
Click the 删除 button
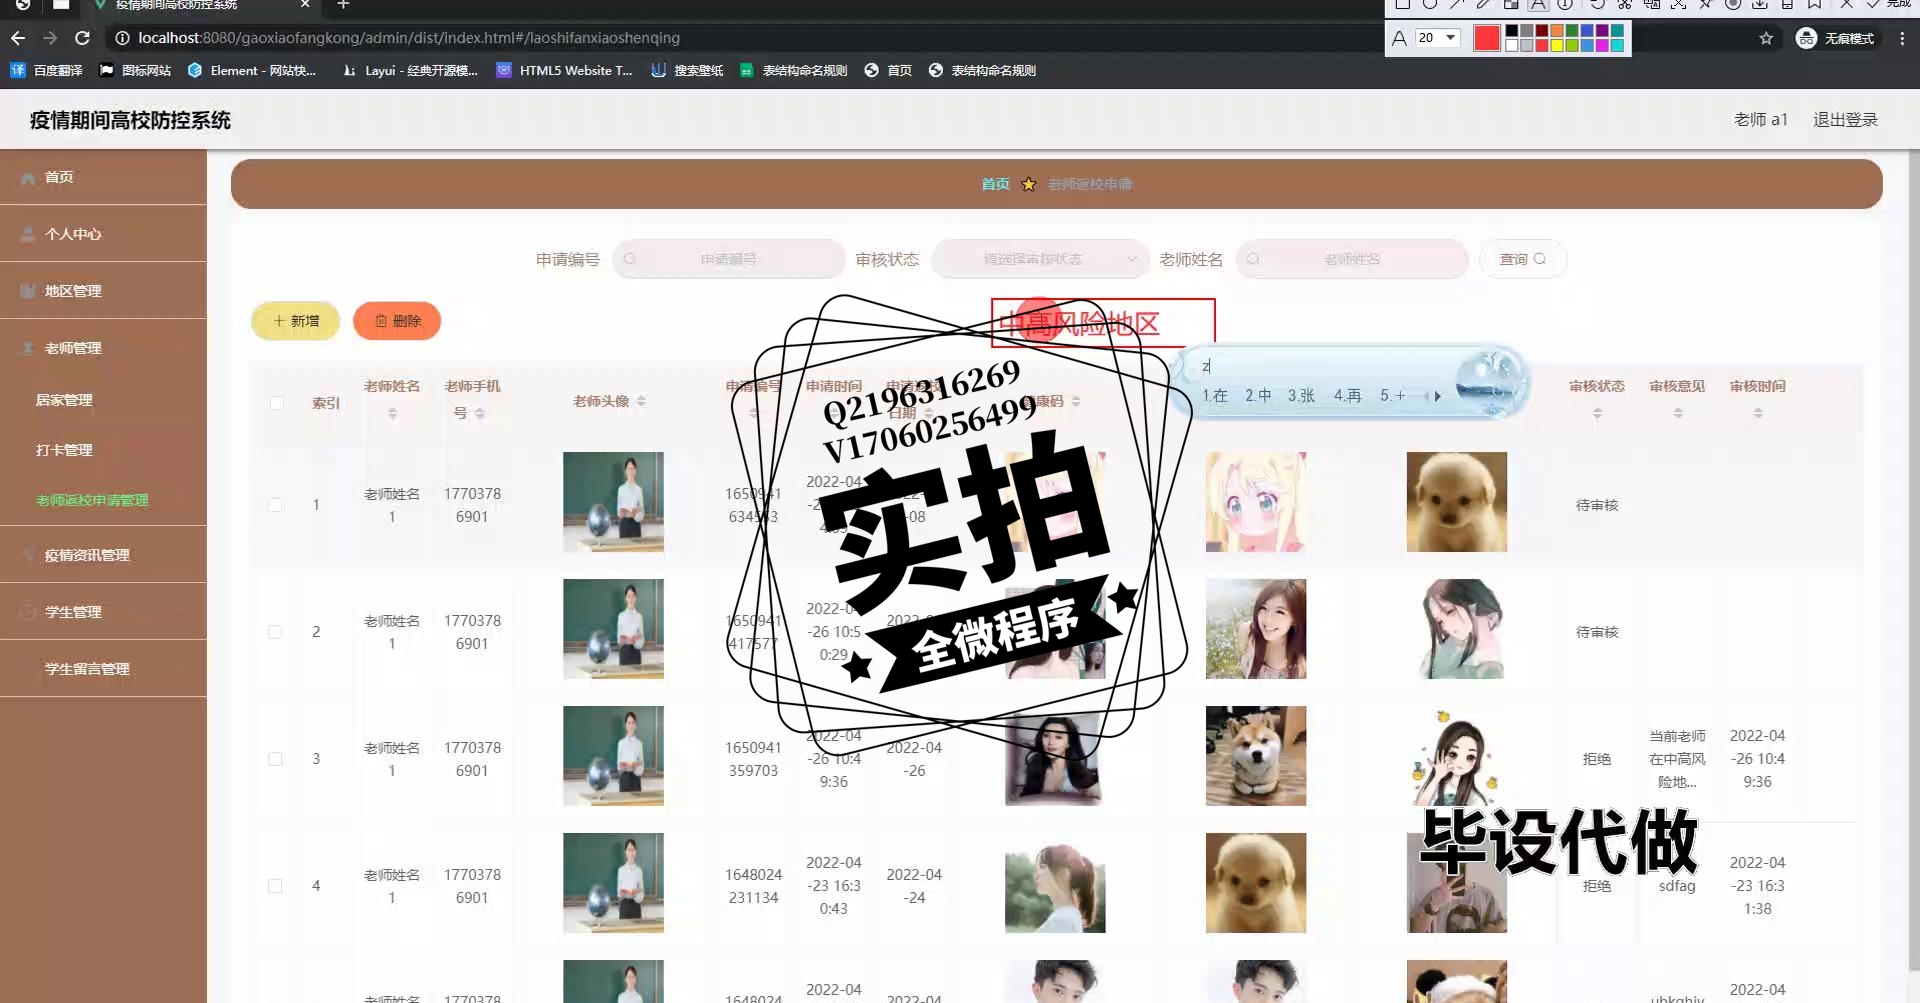click(x=397, y=321)
